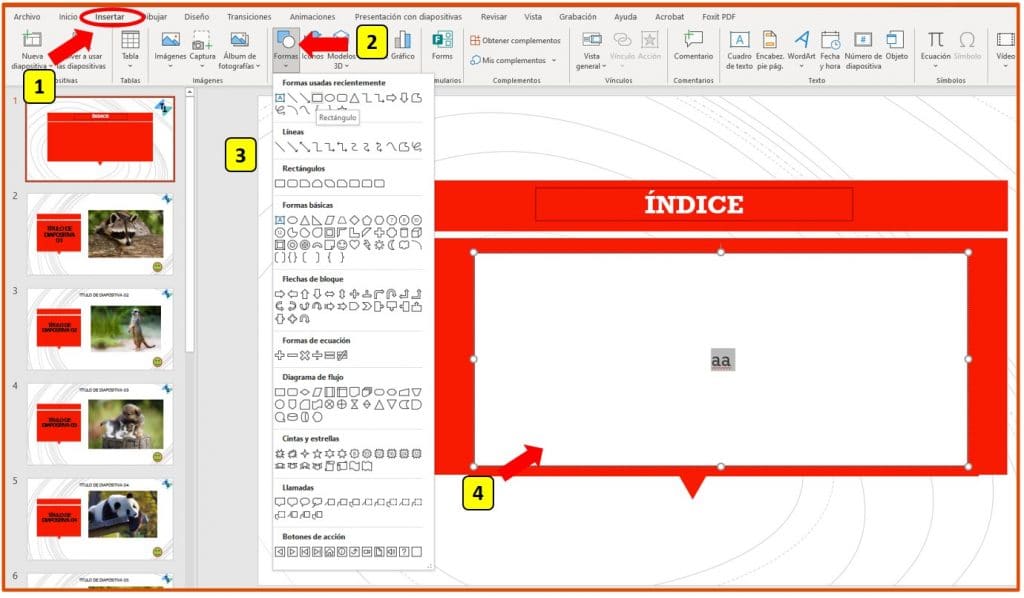Click the Vídeo icon

tap(1005, 40)
